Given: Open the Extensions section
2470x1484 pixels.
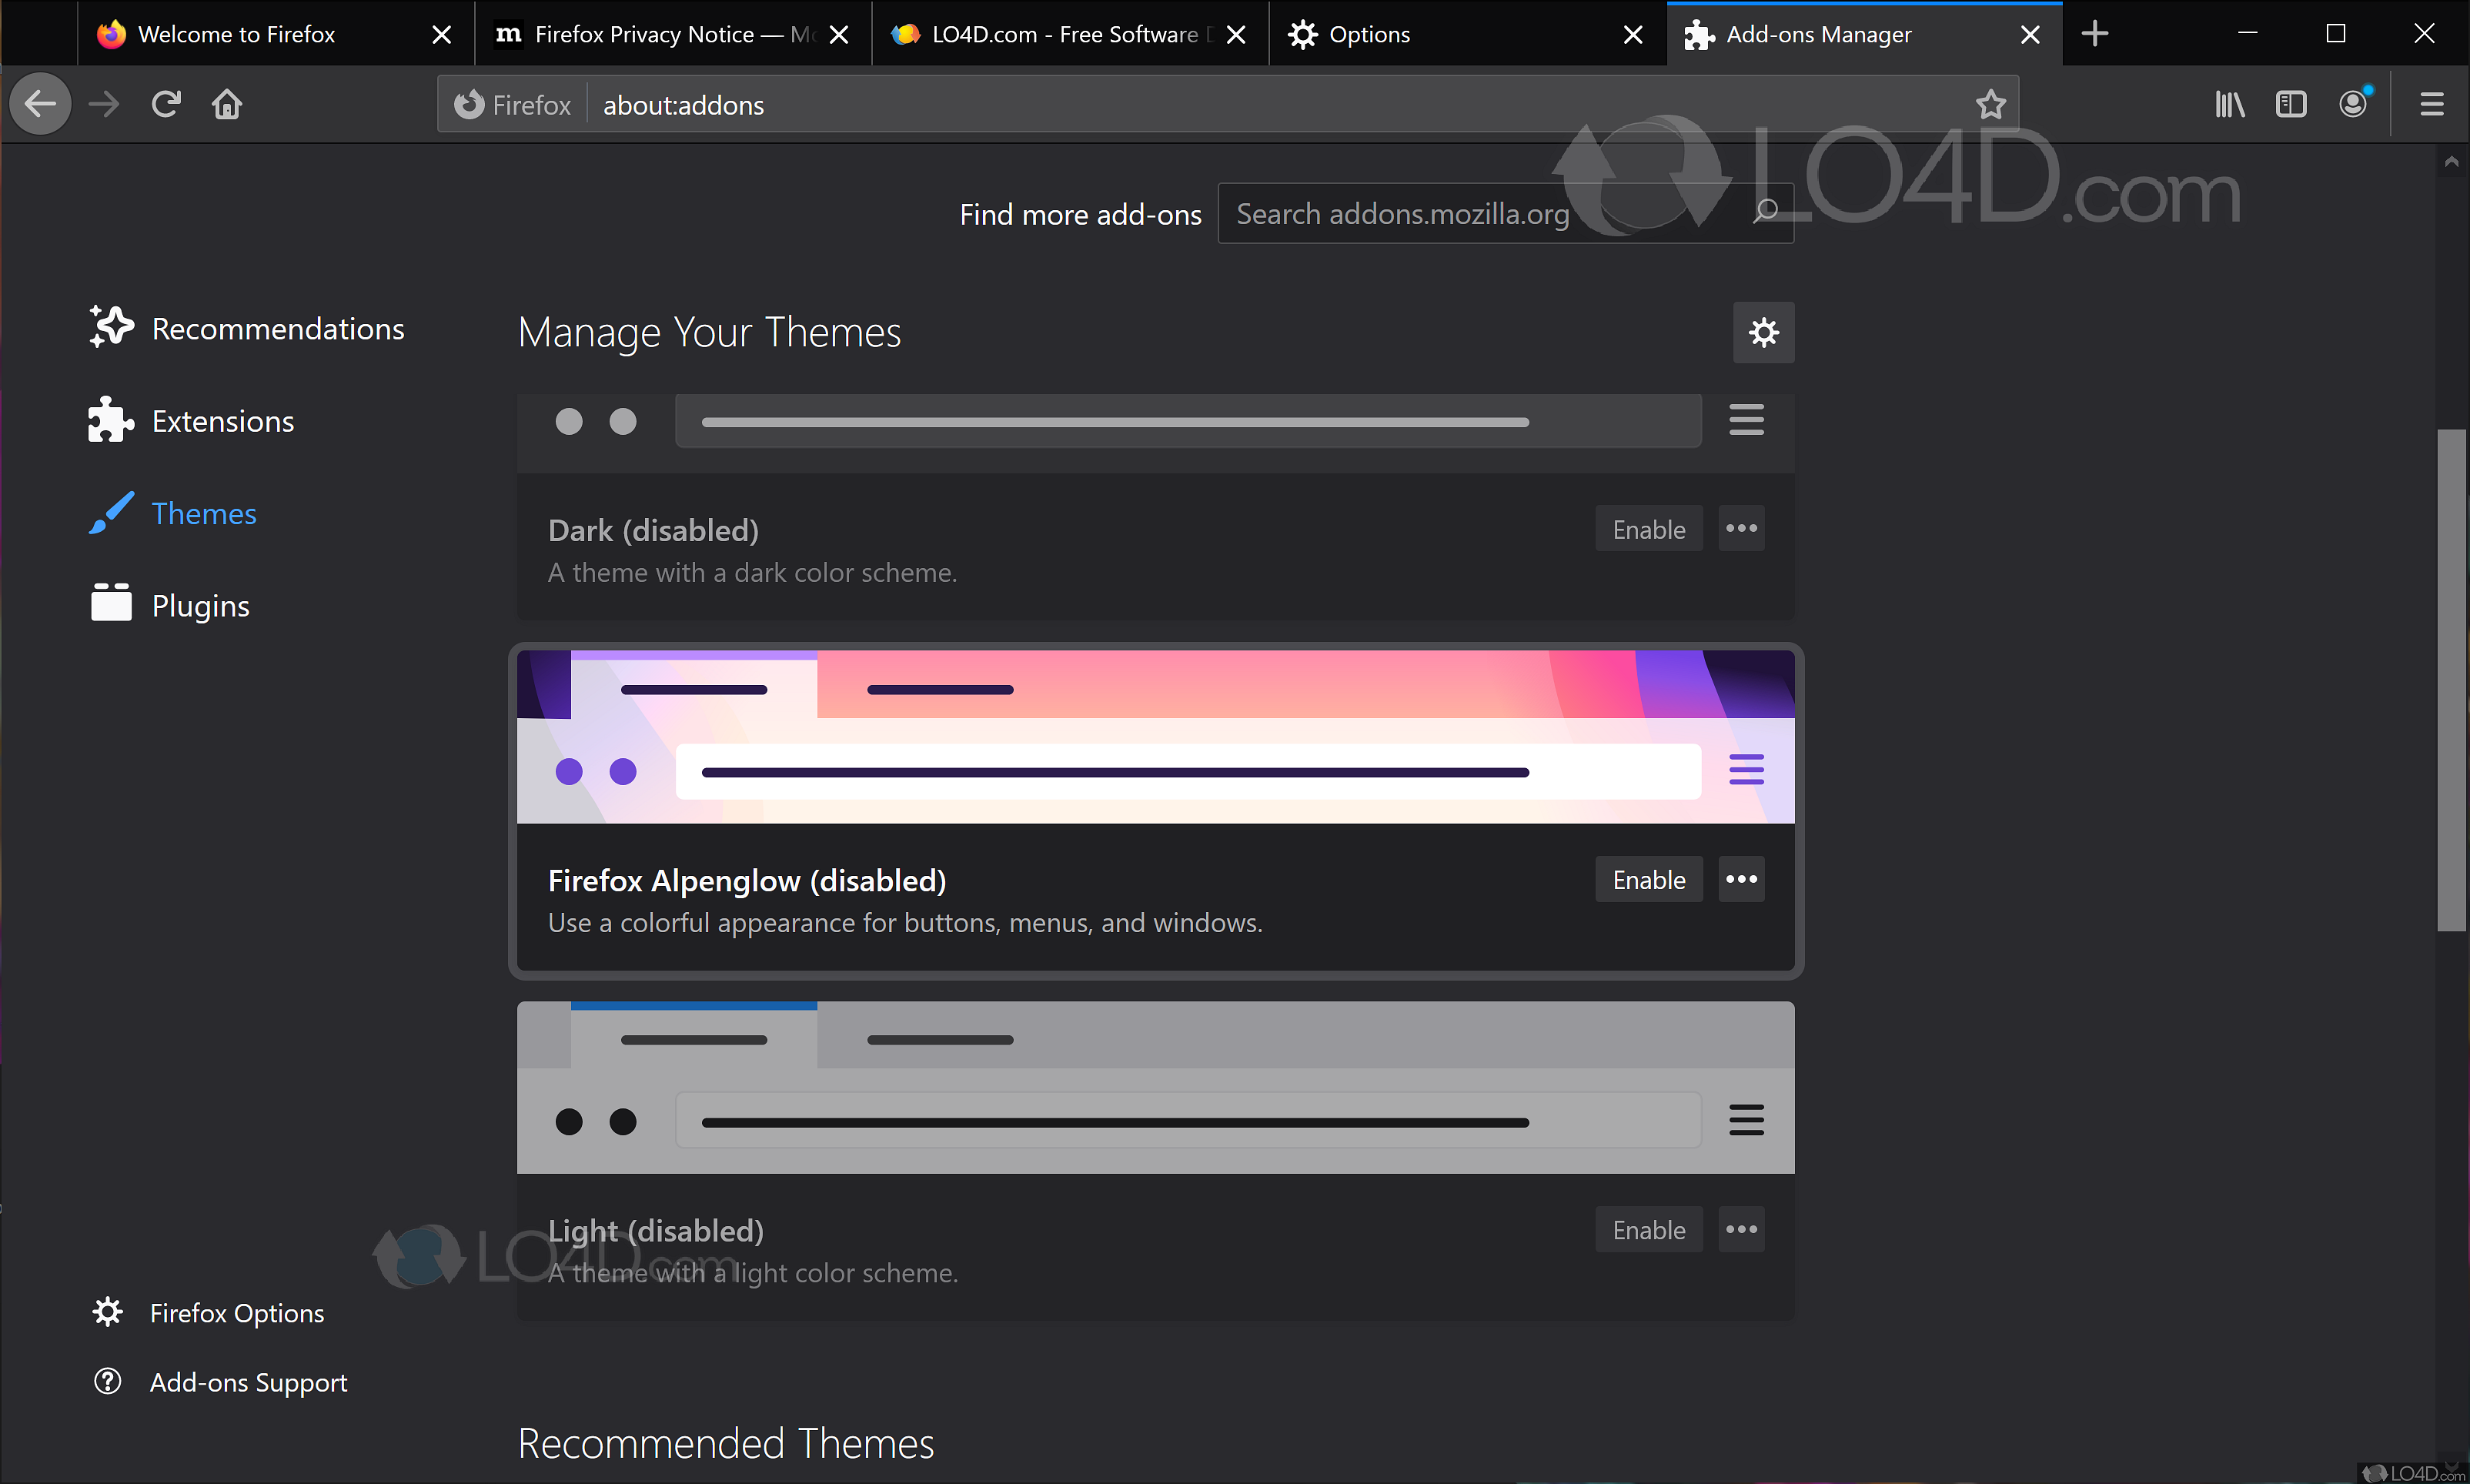Looking at the screenshot, I should click(221, 421).
